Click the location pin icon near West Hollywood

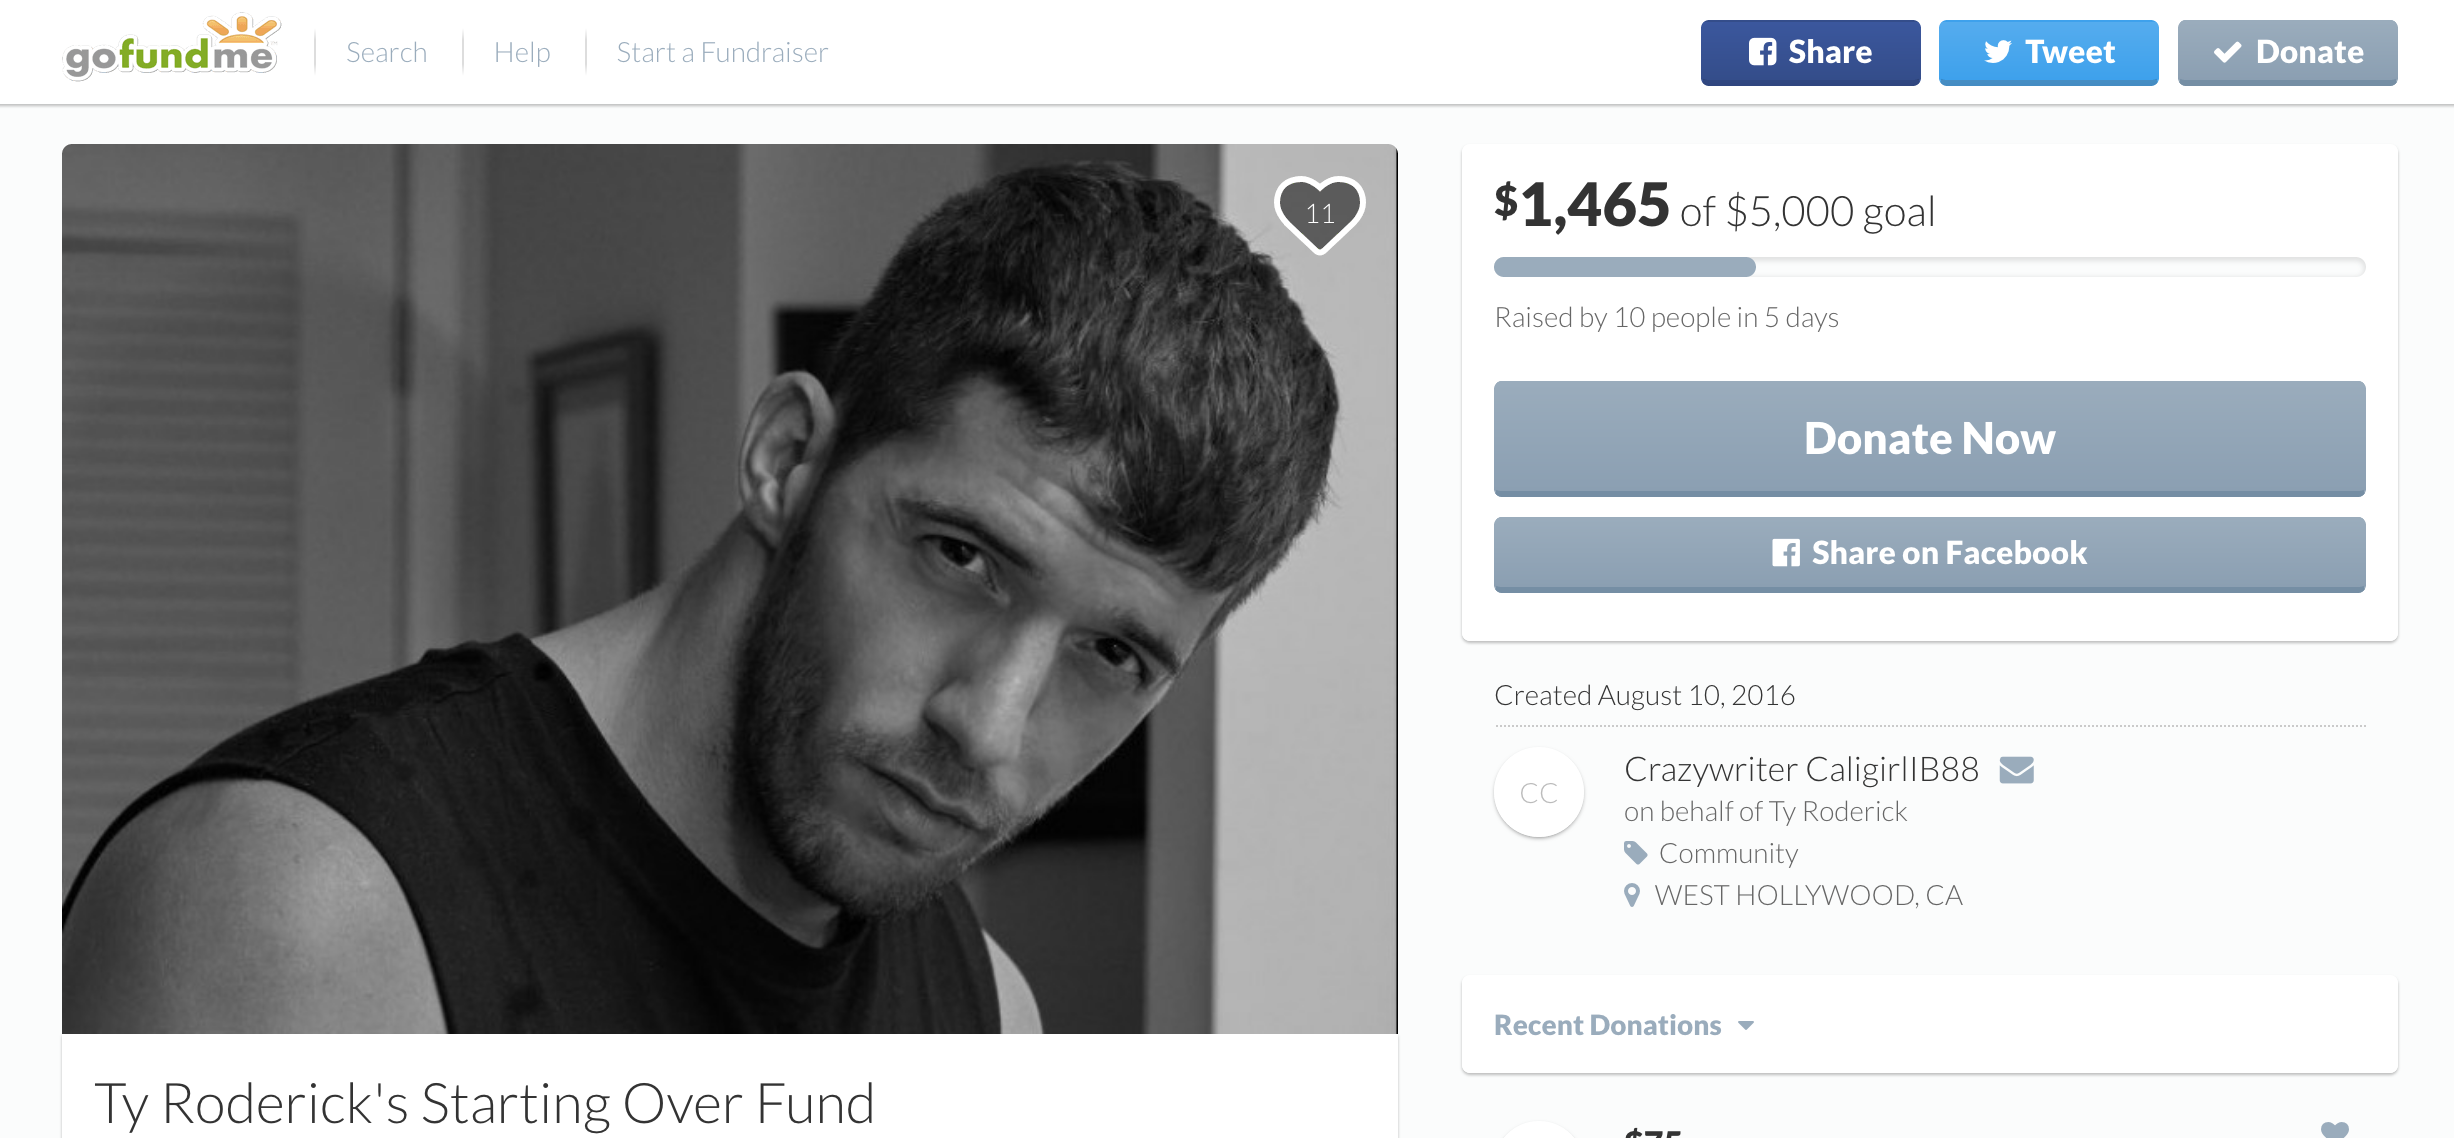point(1632,895)
